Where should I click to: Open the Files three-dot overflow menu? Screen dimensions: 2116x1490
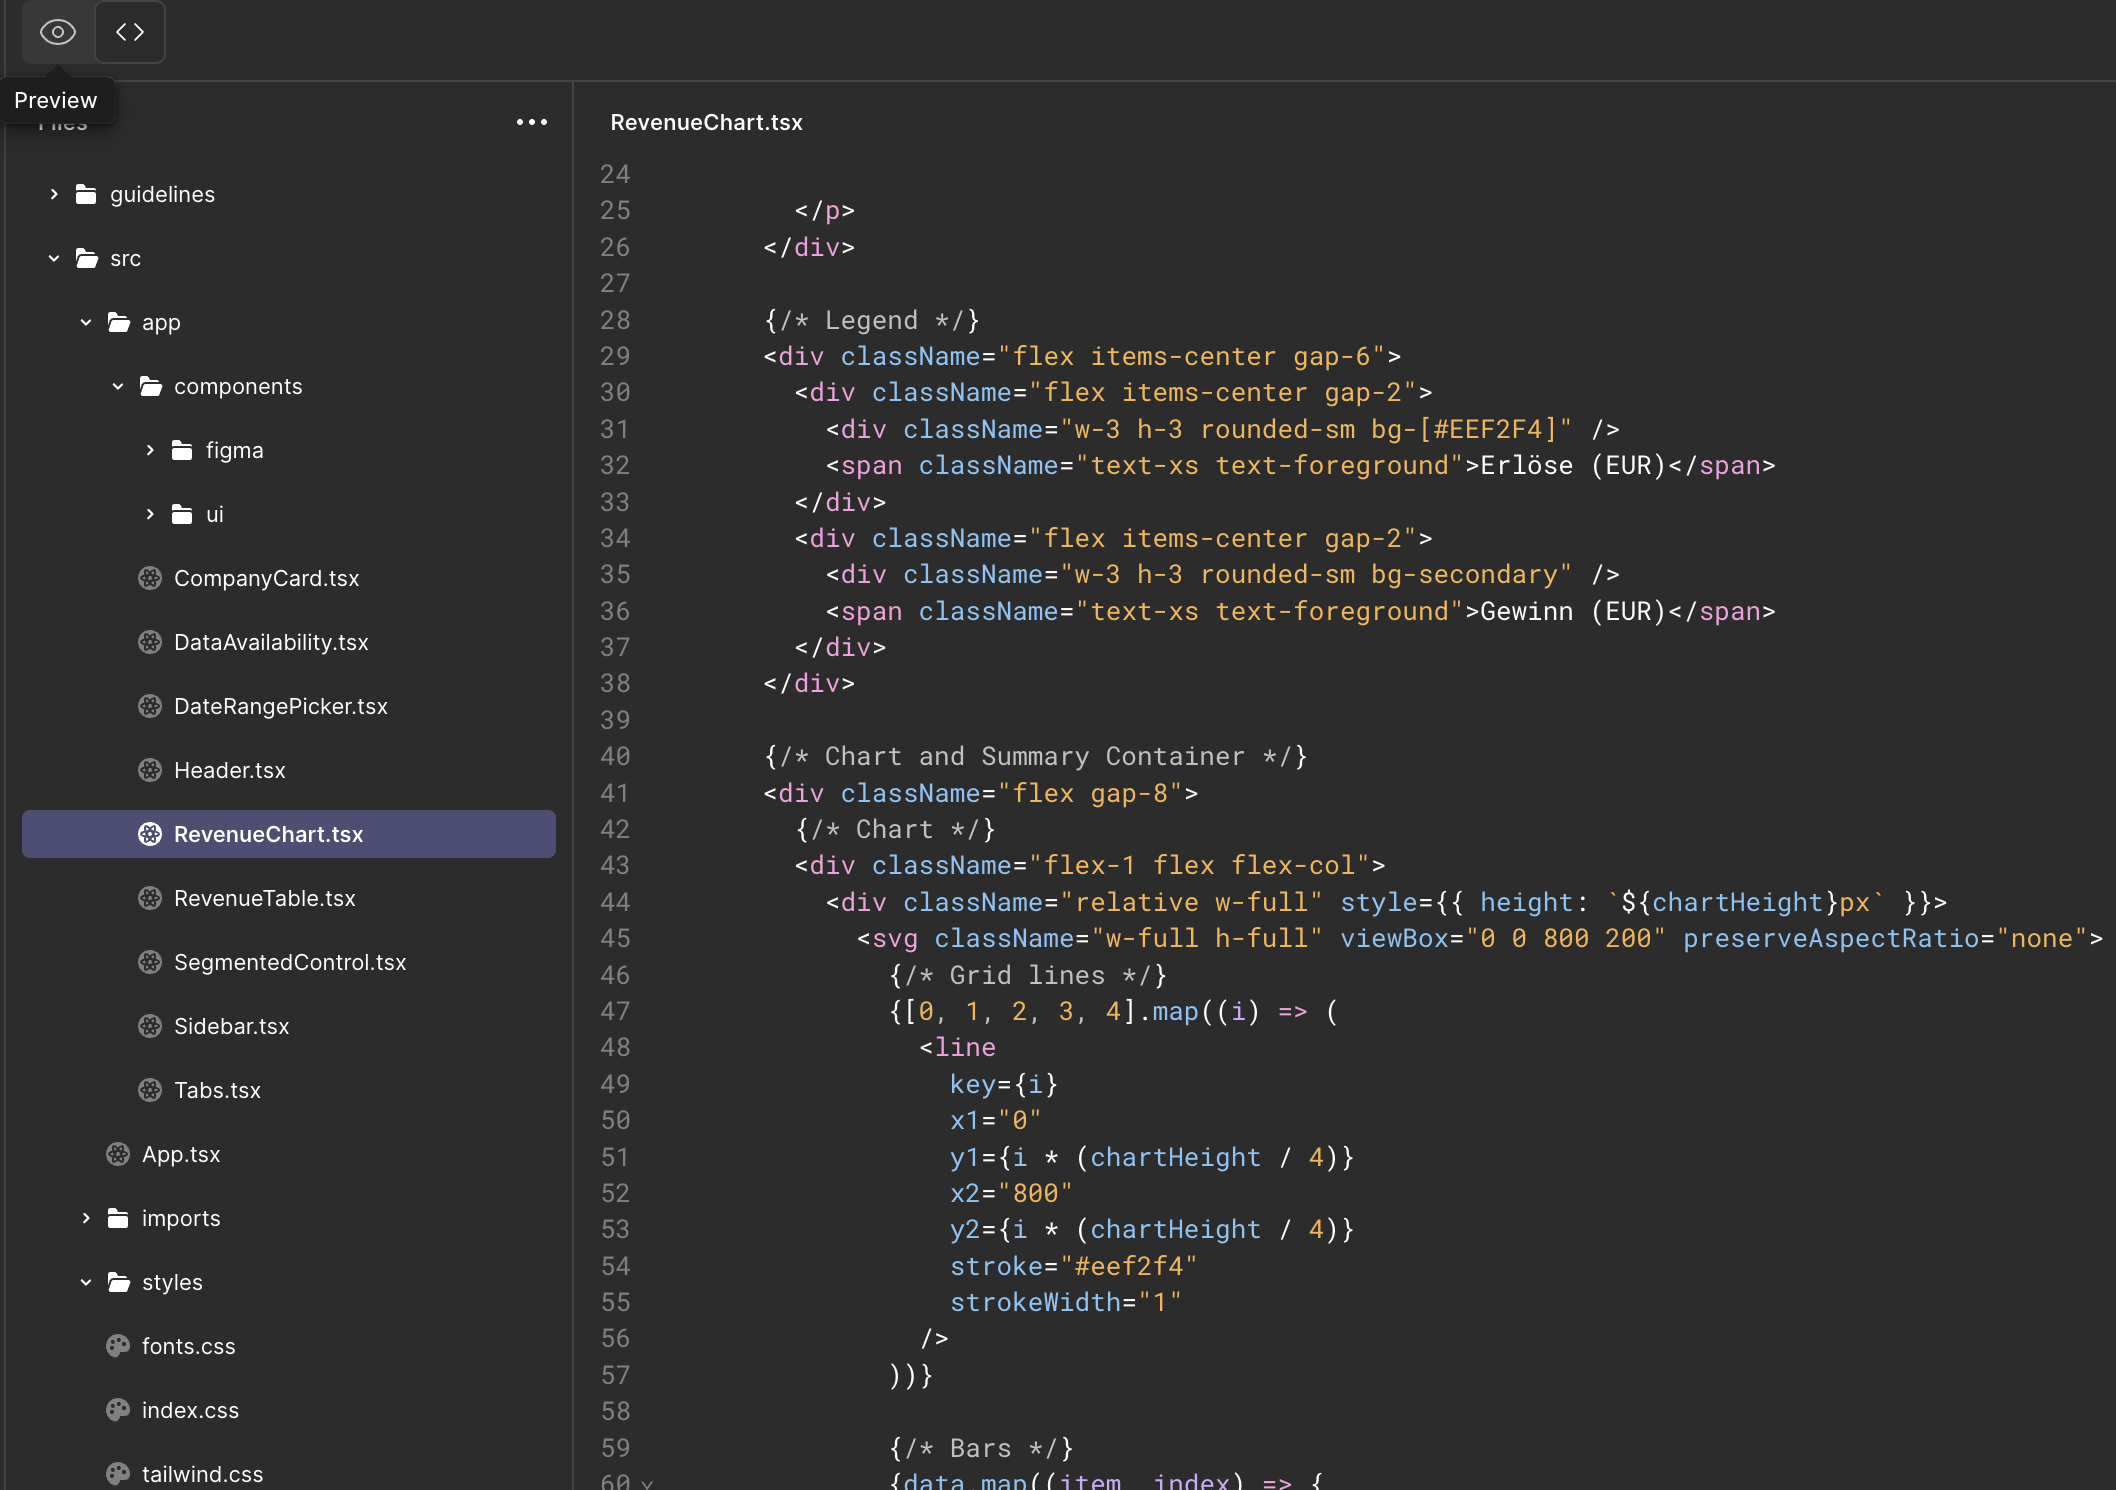531,121
